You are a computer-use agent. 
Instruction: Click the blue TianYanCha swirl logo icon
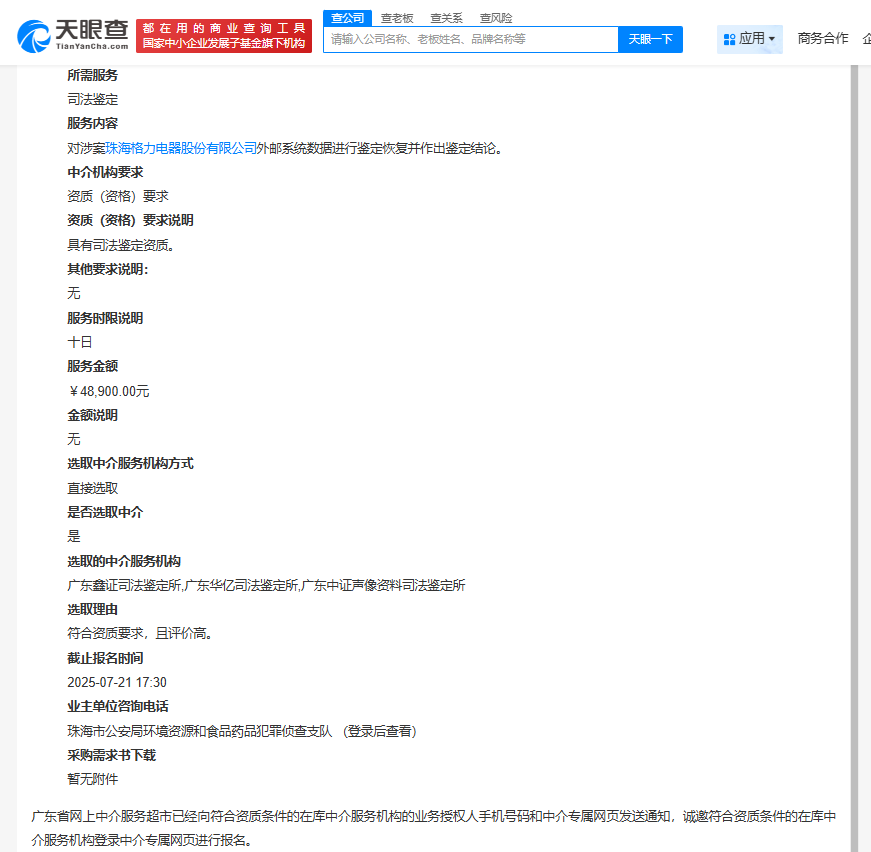tap(33, 37)
